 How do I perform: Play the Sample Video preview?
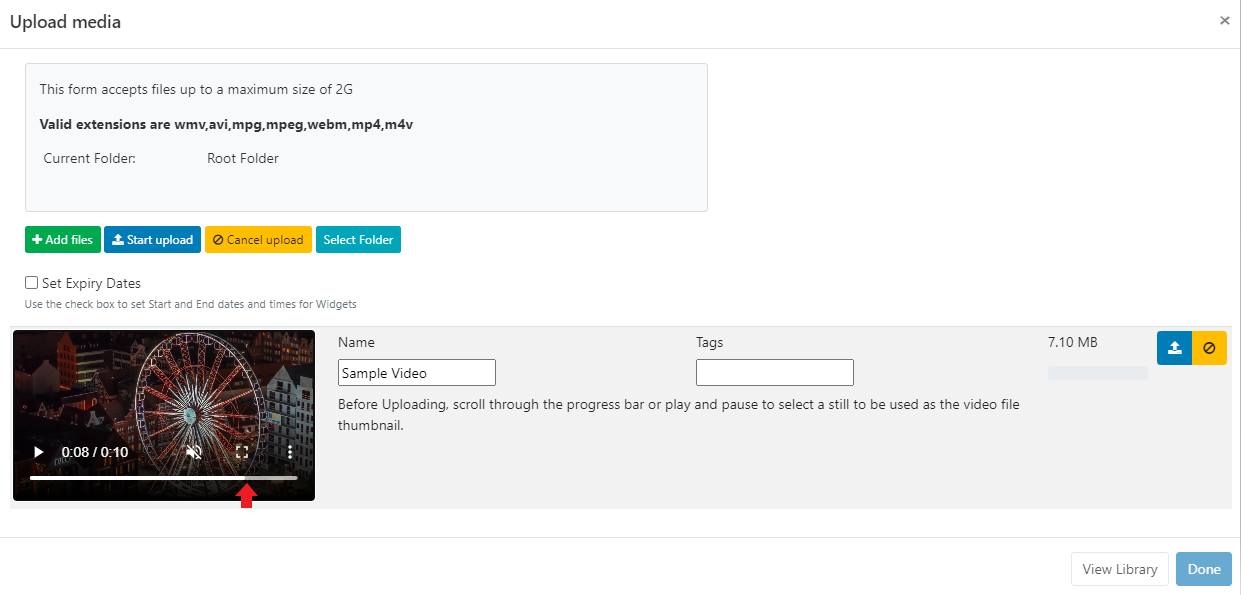coord(39,452)
